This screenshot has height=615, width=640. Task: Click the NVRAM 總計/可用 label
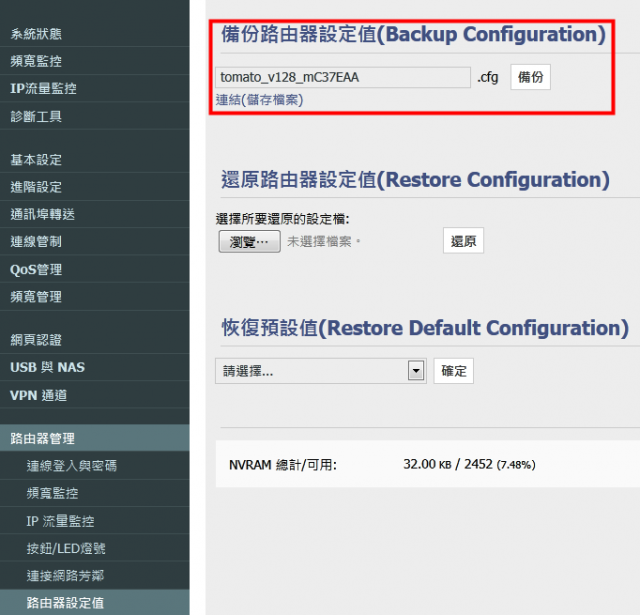pyautogui.click(x=283, y=464)
